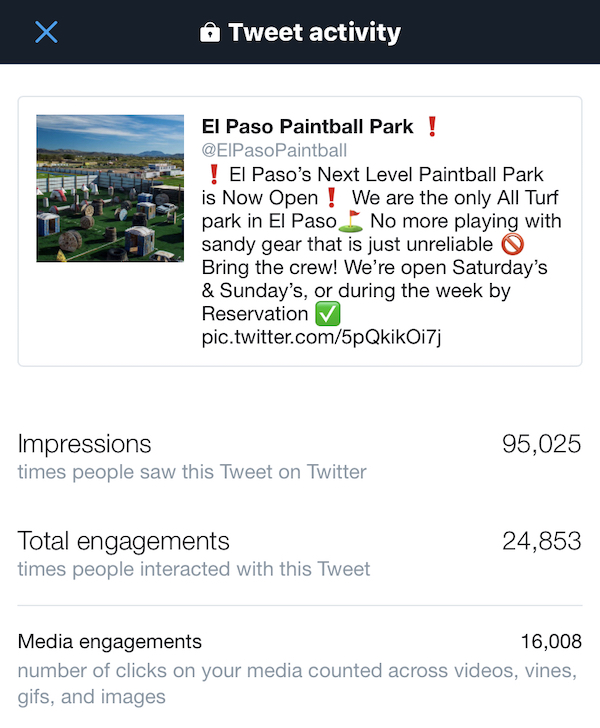
Task: Click the Tweet activity header title
Action: coord(314,32)
